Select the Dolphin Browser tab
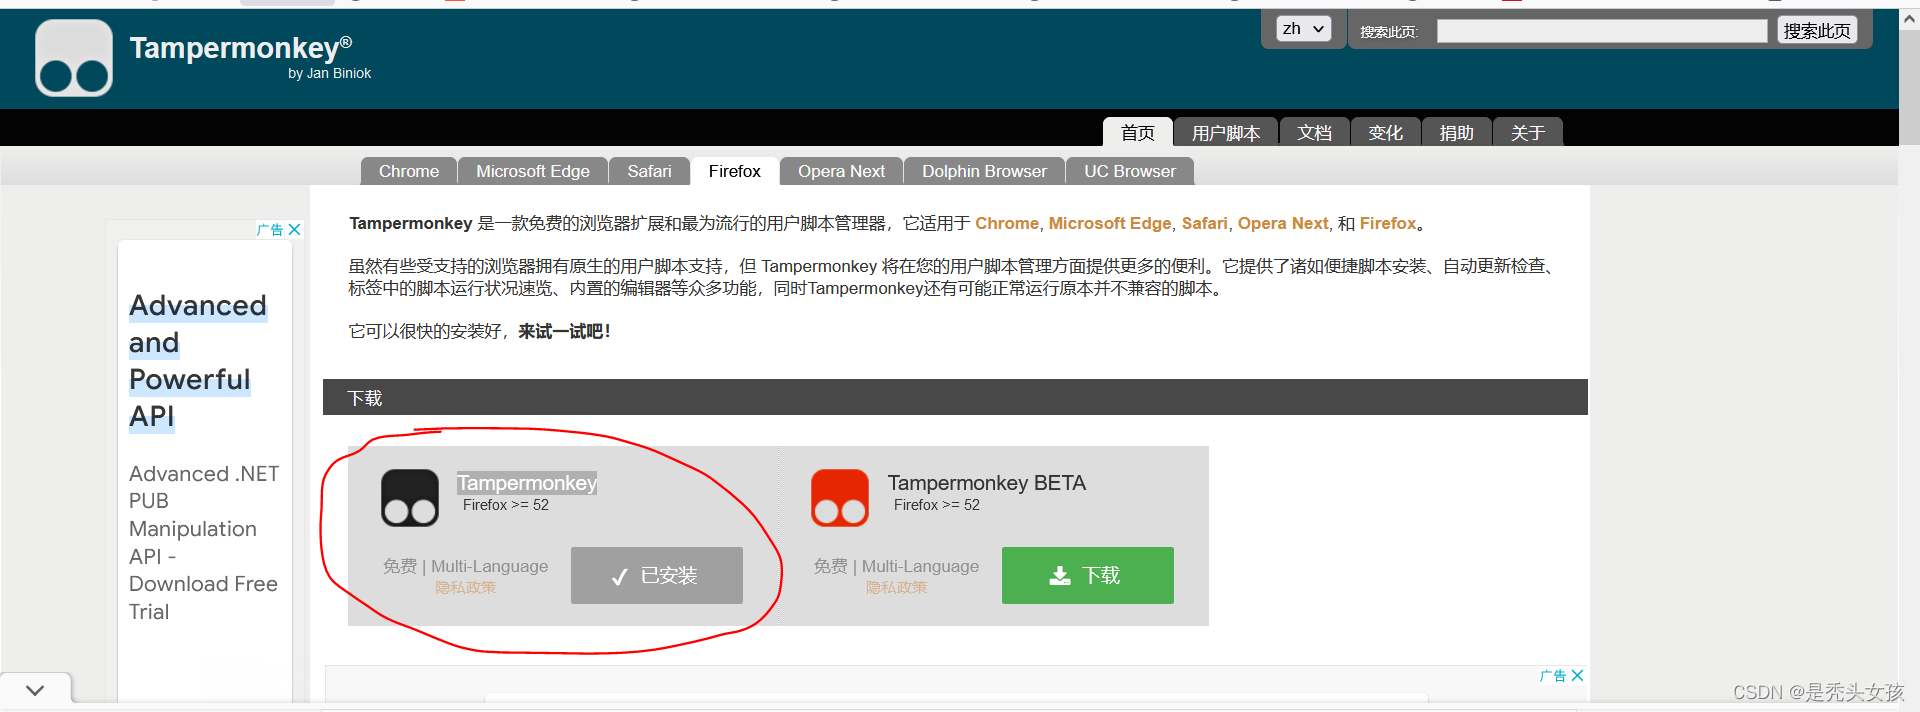 tap(985, 171)
